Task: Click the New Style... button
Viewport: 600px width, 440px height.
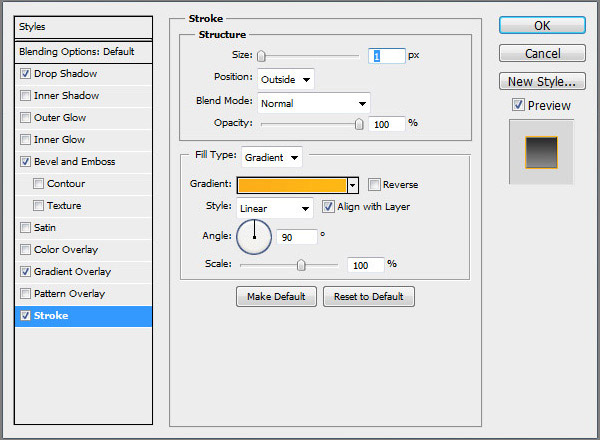Action: (541, 81)
